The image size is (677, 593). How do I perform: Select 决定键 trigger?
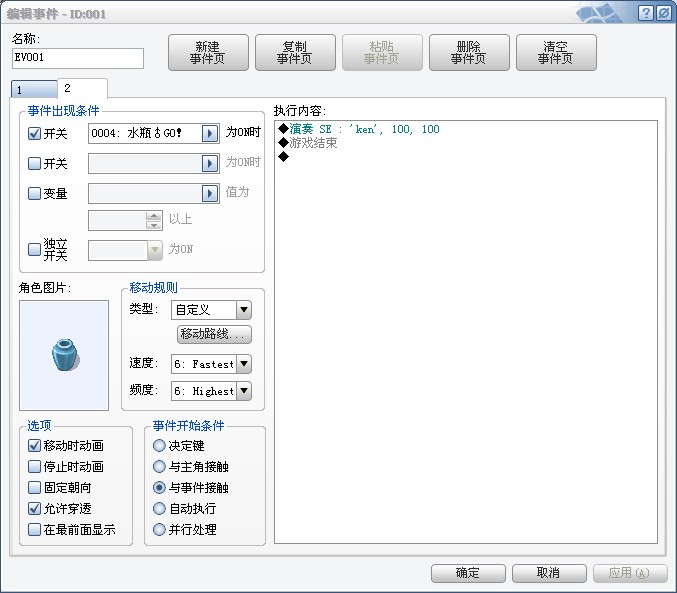[159, 445]
